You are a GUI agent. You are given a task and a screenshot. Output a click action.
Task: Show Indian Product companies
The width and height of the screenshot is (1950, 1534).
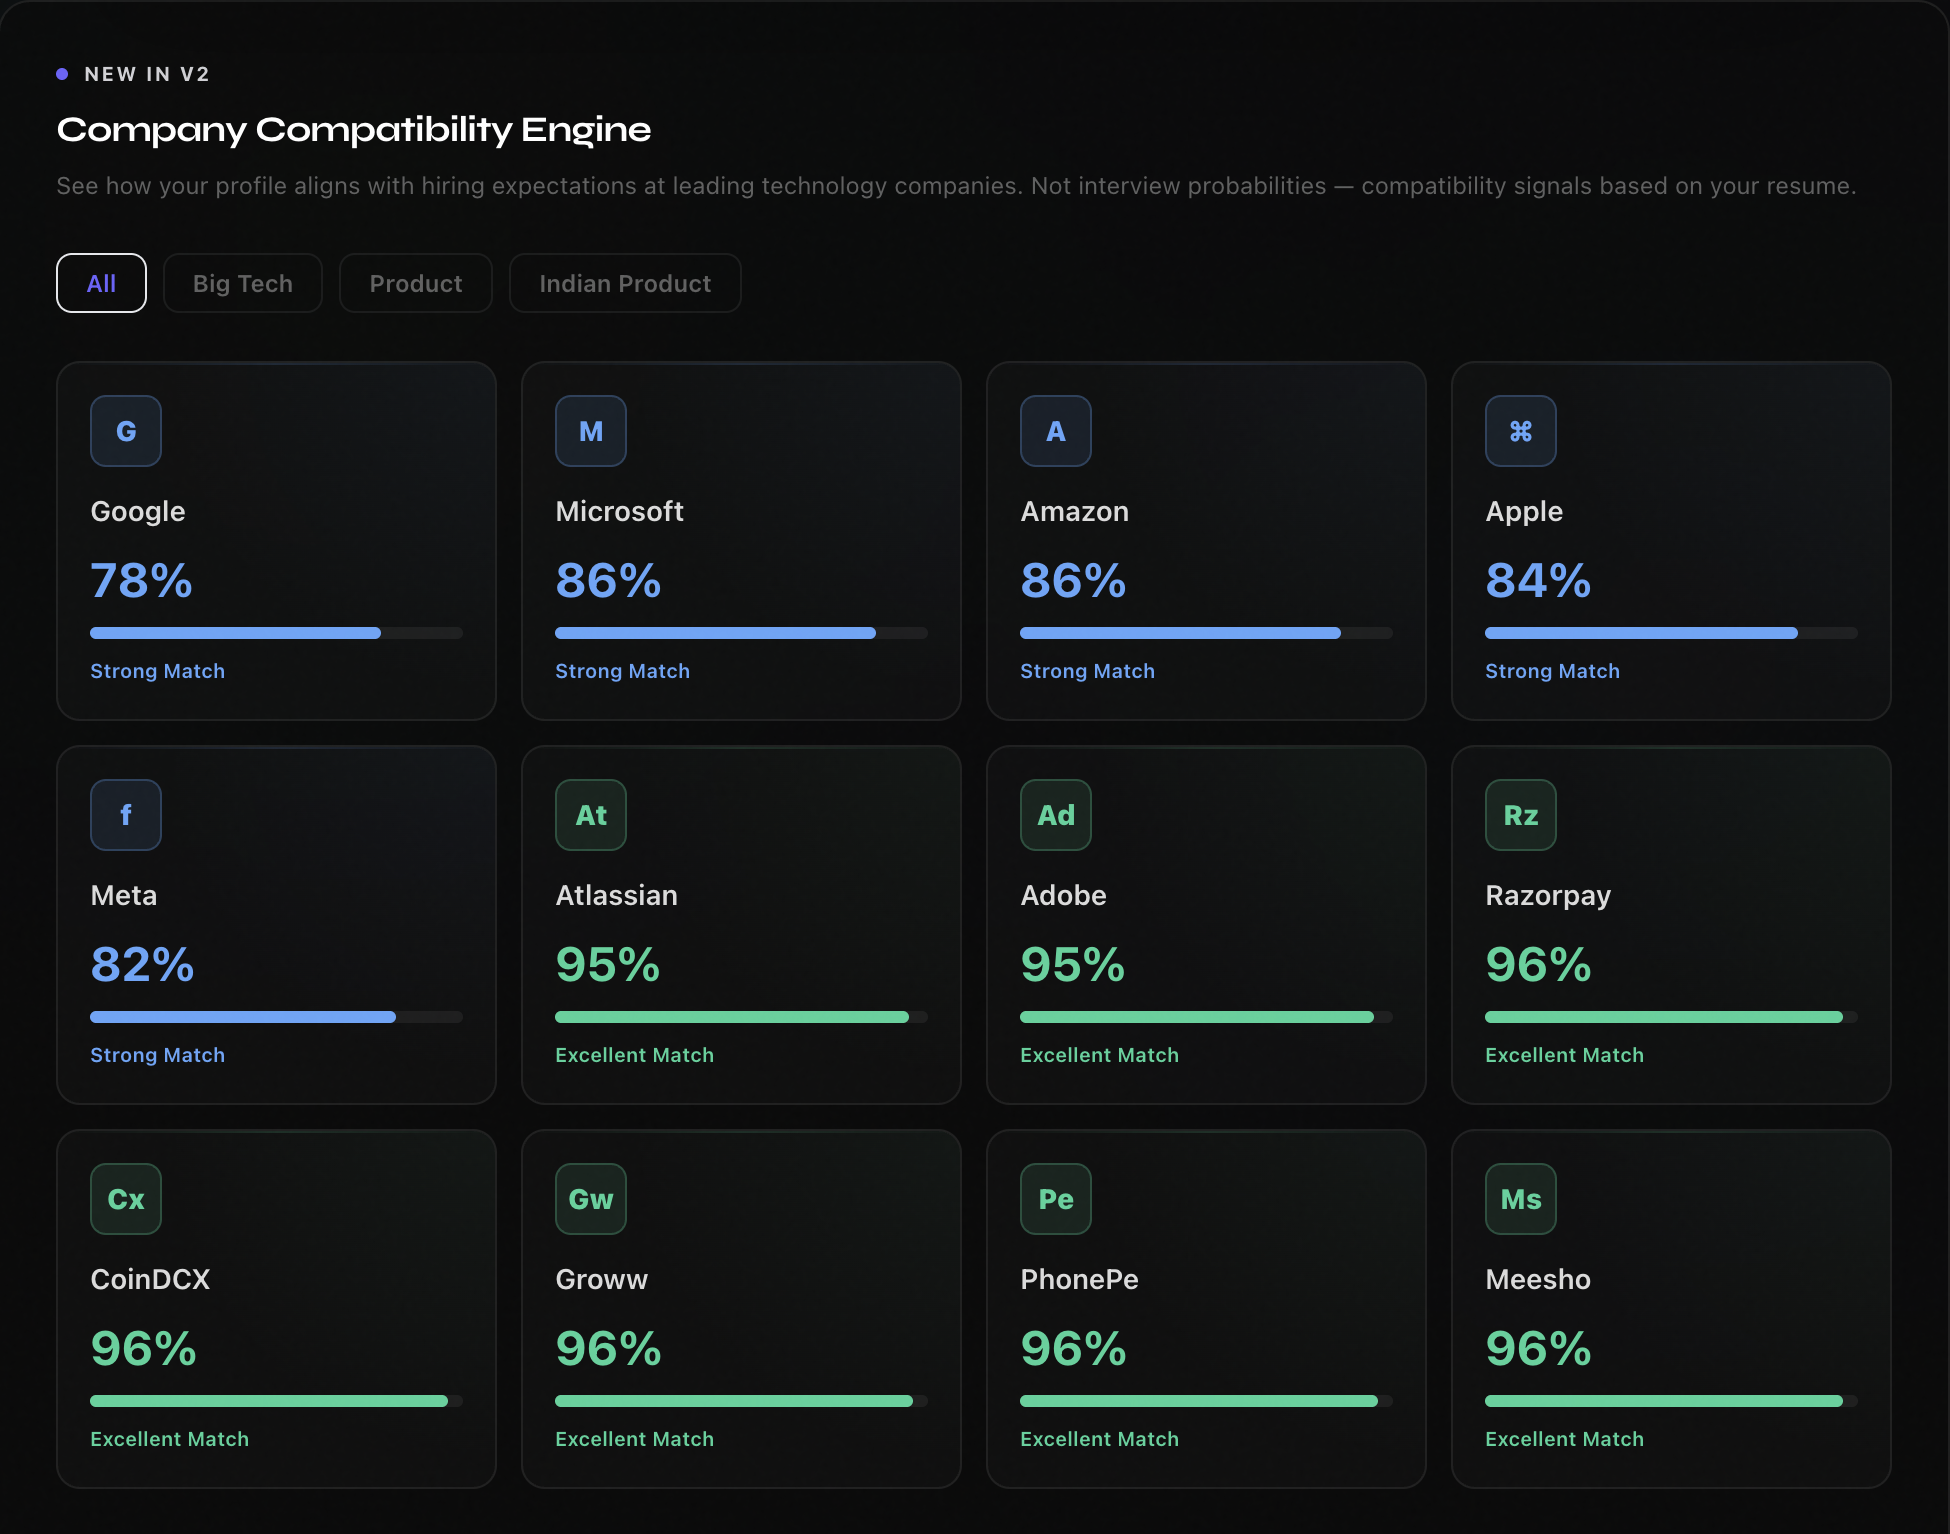pos(625,283)
